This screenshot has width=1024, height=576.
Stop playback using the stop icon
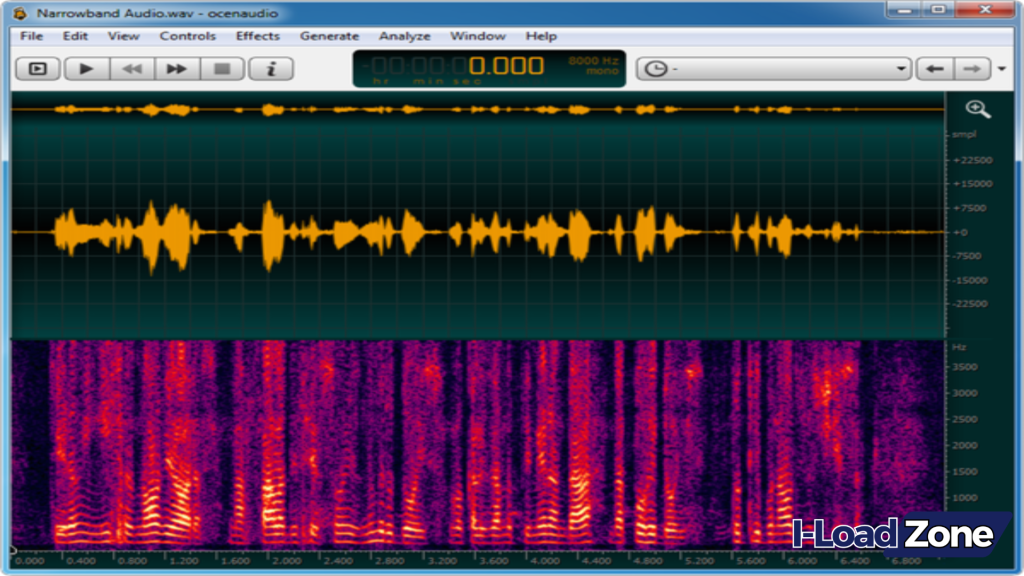pyautogui.click(x=221, y=68)
